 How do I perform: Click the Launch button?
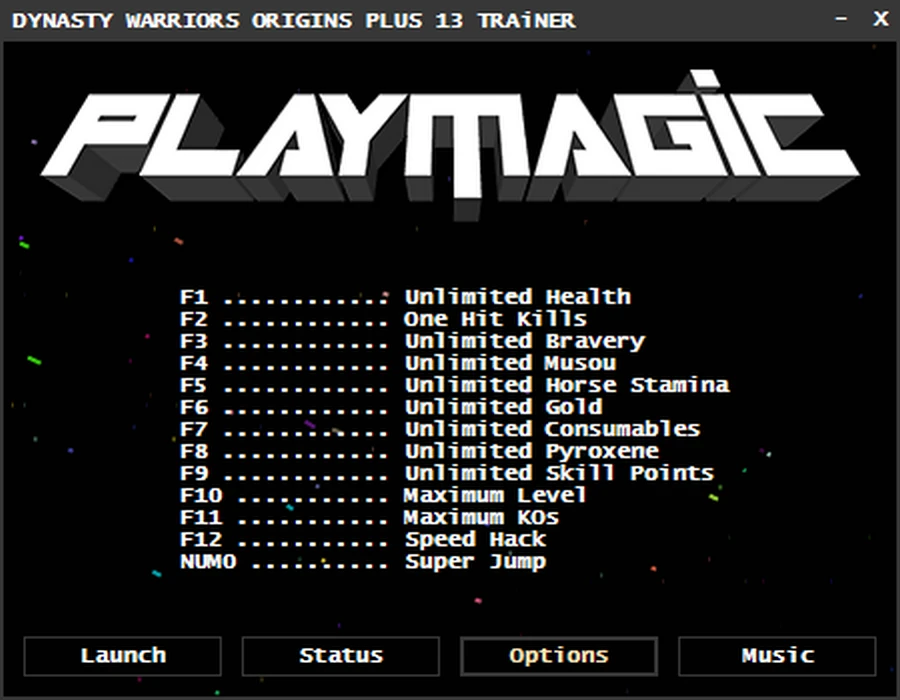[122, 656]
